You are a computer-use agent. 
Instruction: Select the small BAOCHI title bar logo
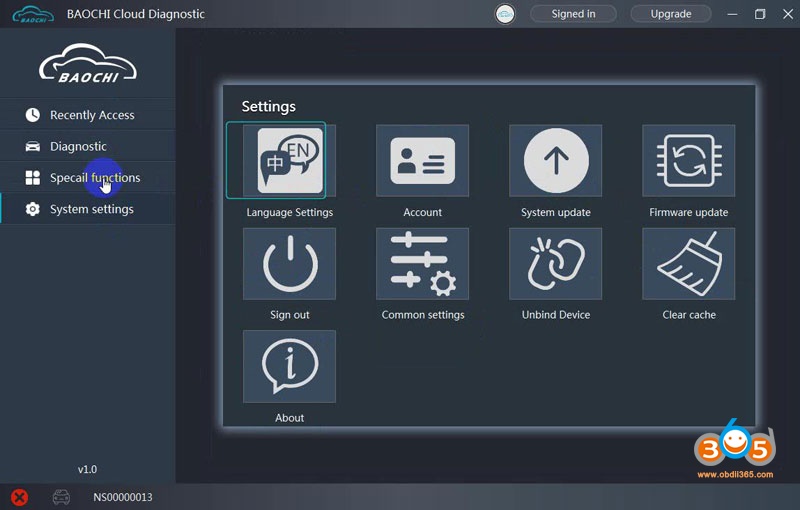33,14
